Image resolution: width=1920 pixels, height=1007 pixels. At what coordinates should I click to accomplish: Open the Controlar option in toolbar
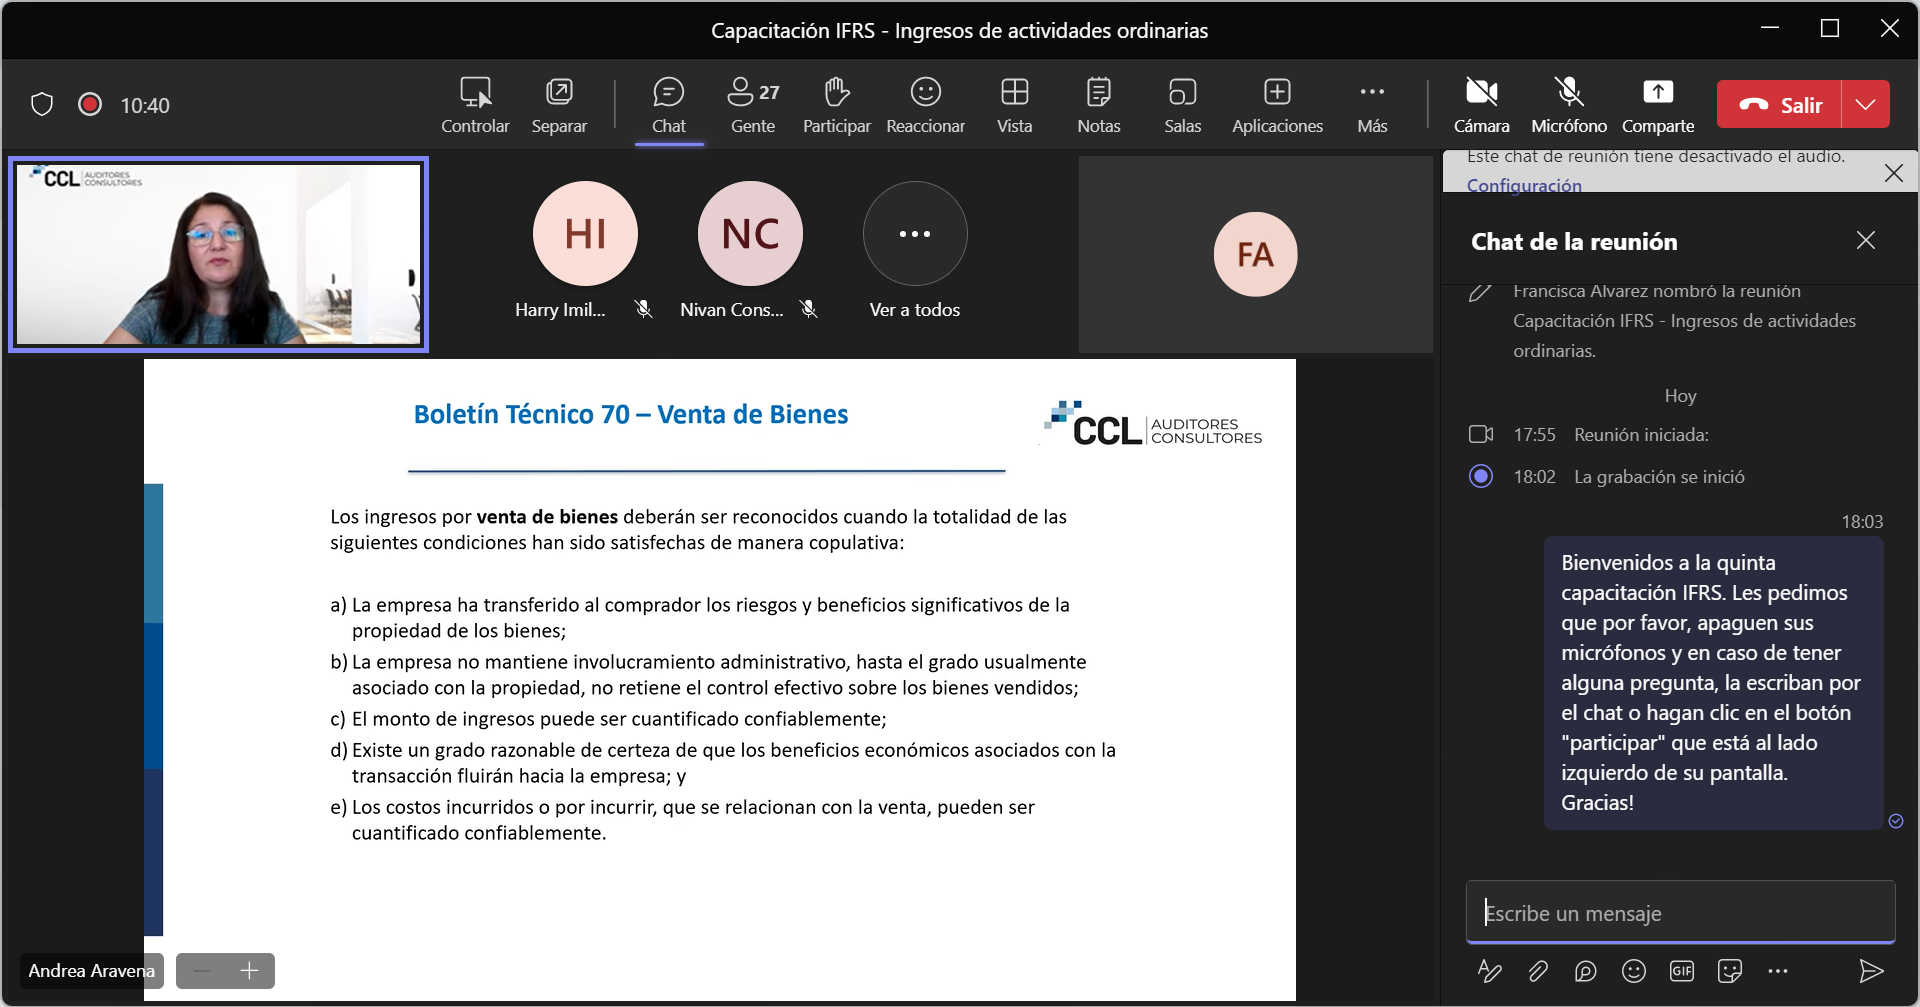475,105
